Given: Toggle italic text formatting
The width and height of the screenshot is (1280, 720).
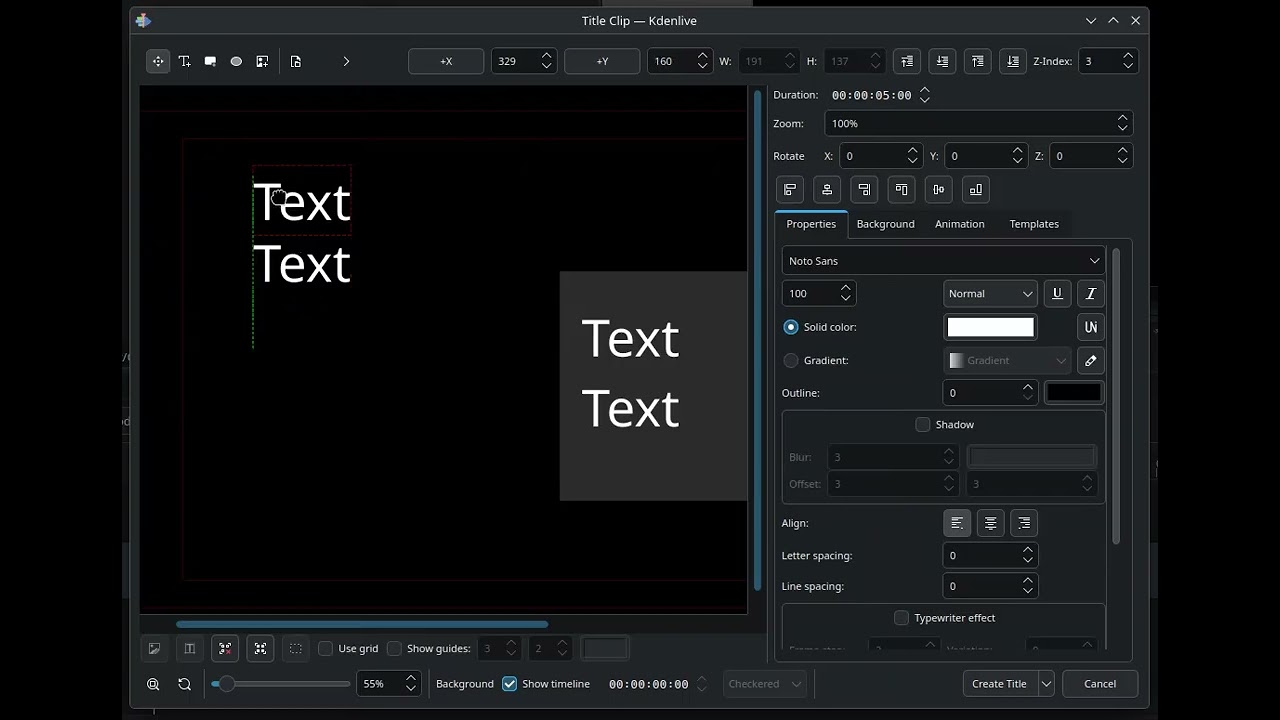Looking at the screenshot, I should (x=1091, y=293).
